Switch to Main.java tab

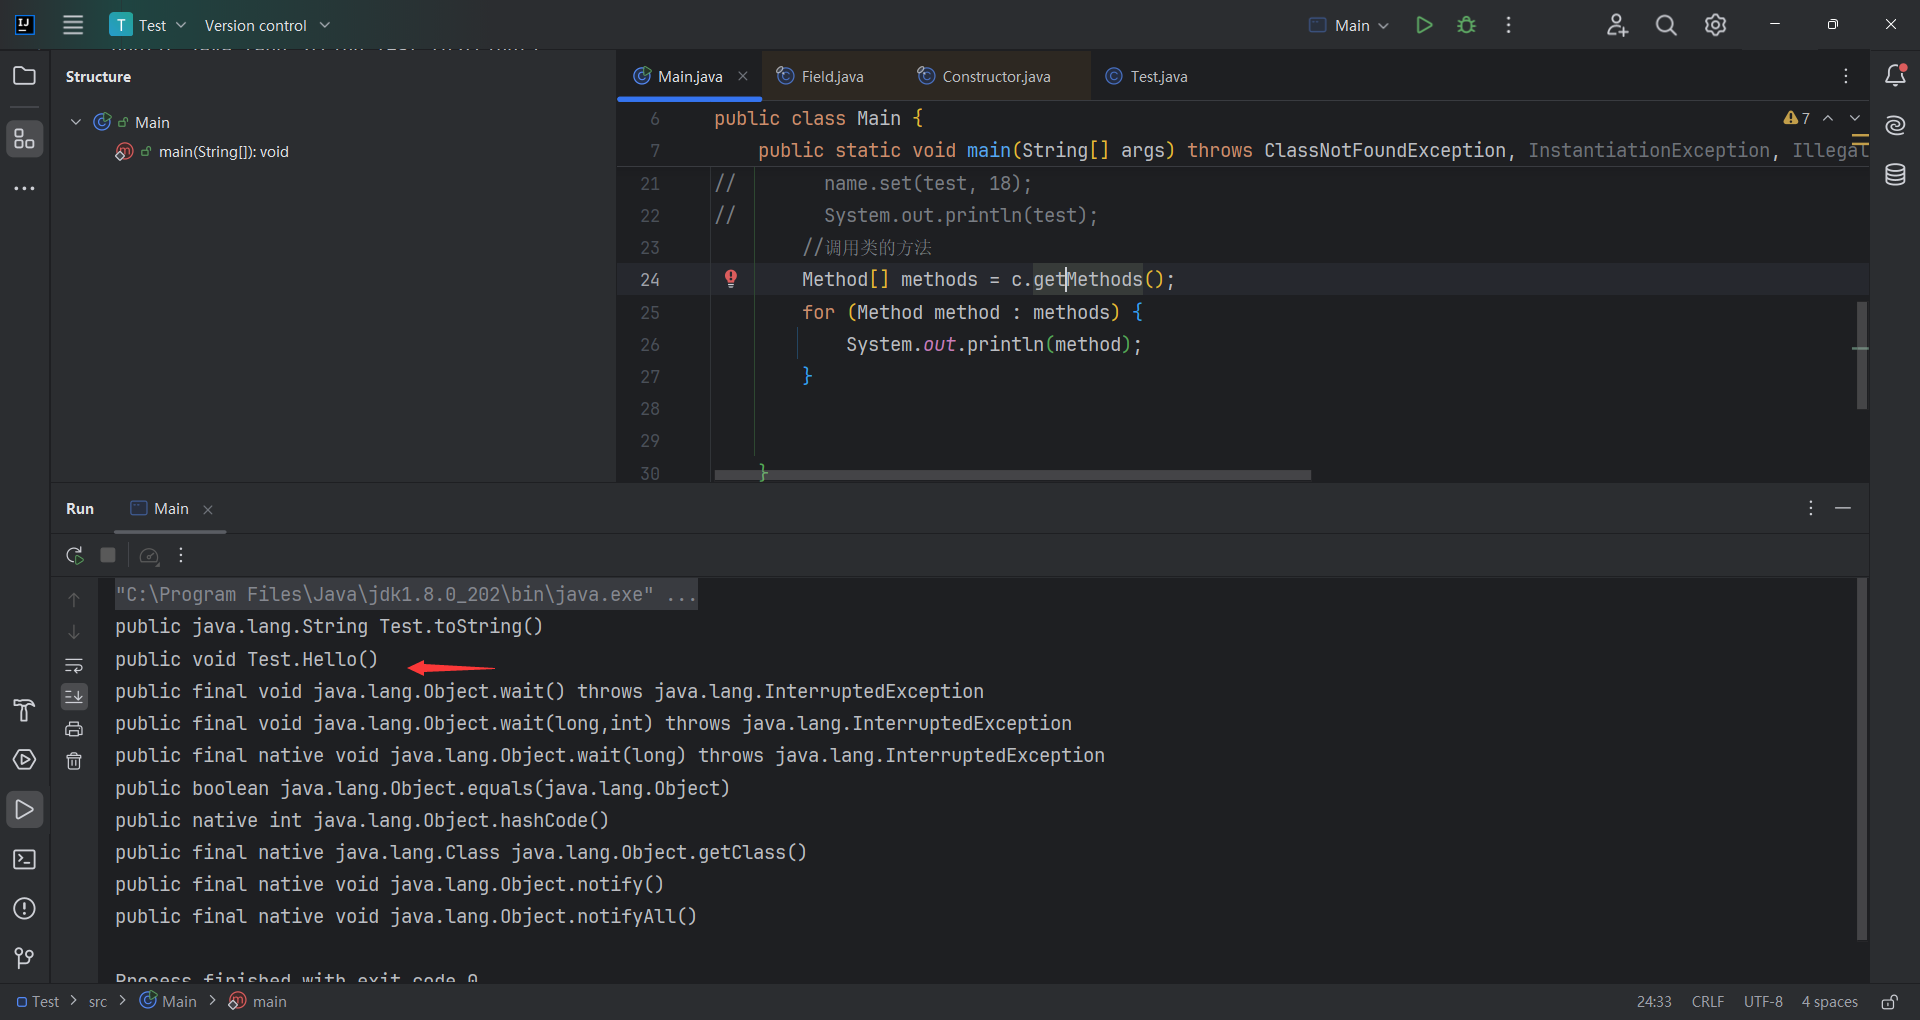[x=689, y=76]
